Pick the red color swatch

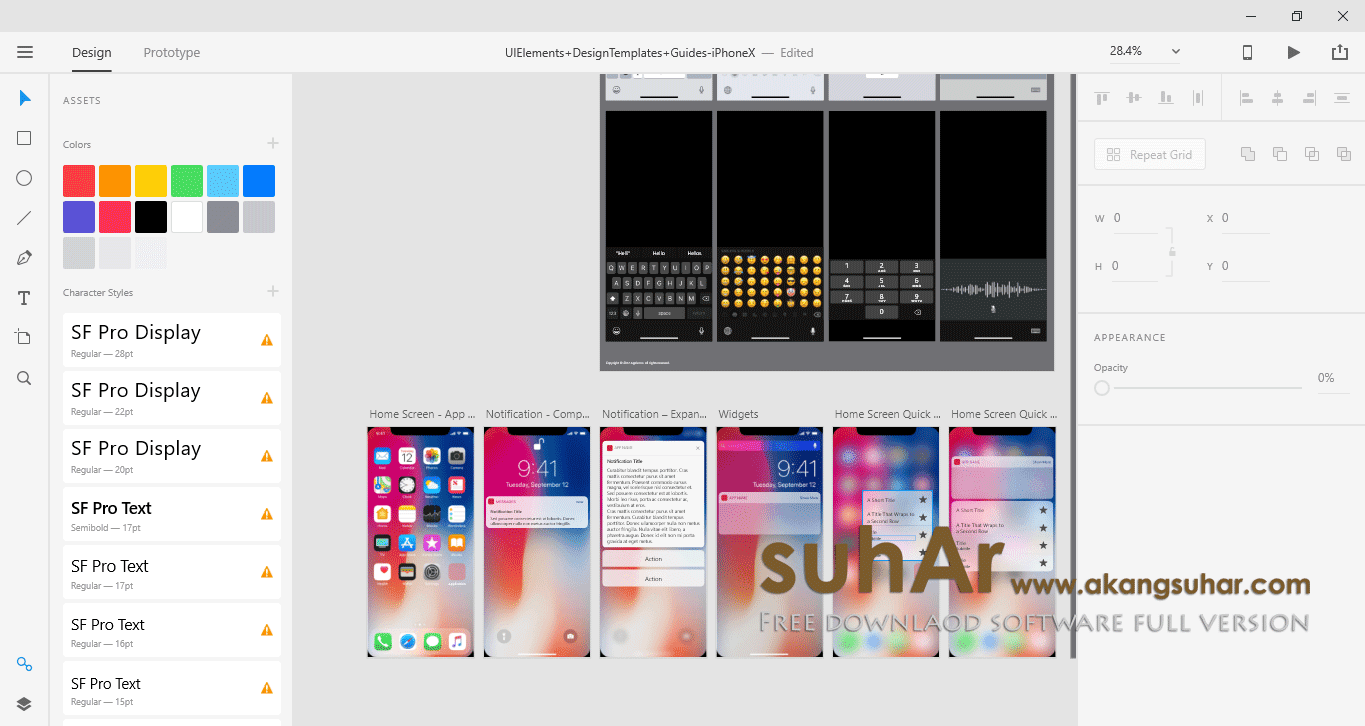79,181
